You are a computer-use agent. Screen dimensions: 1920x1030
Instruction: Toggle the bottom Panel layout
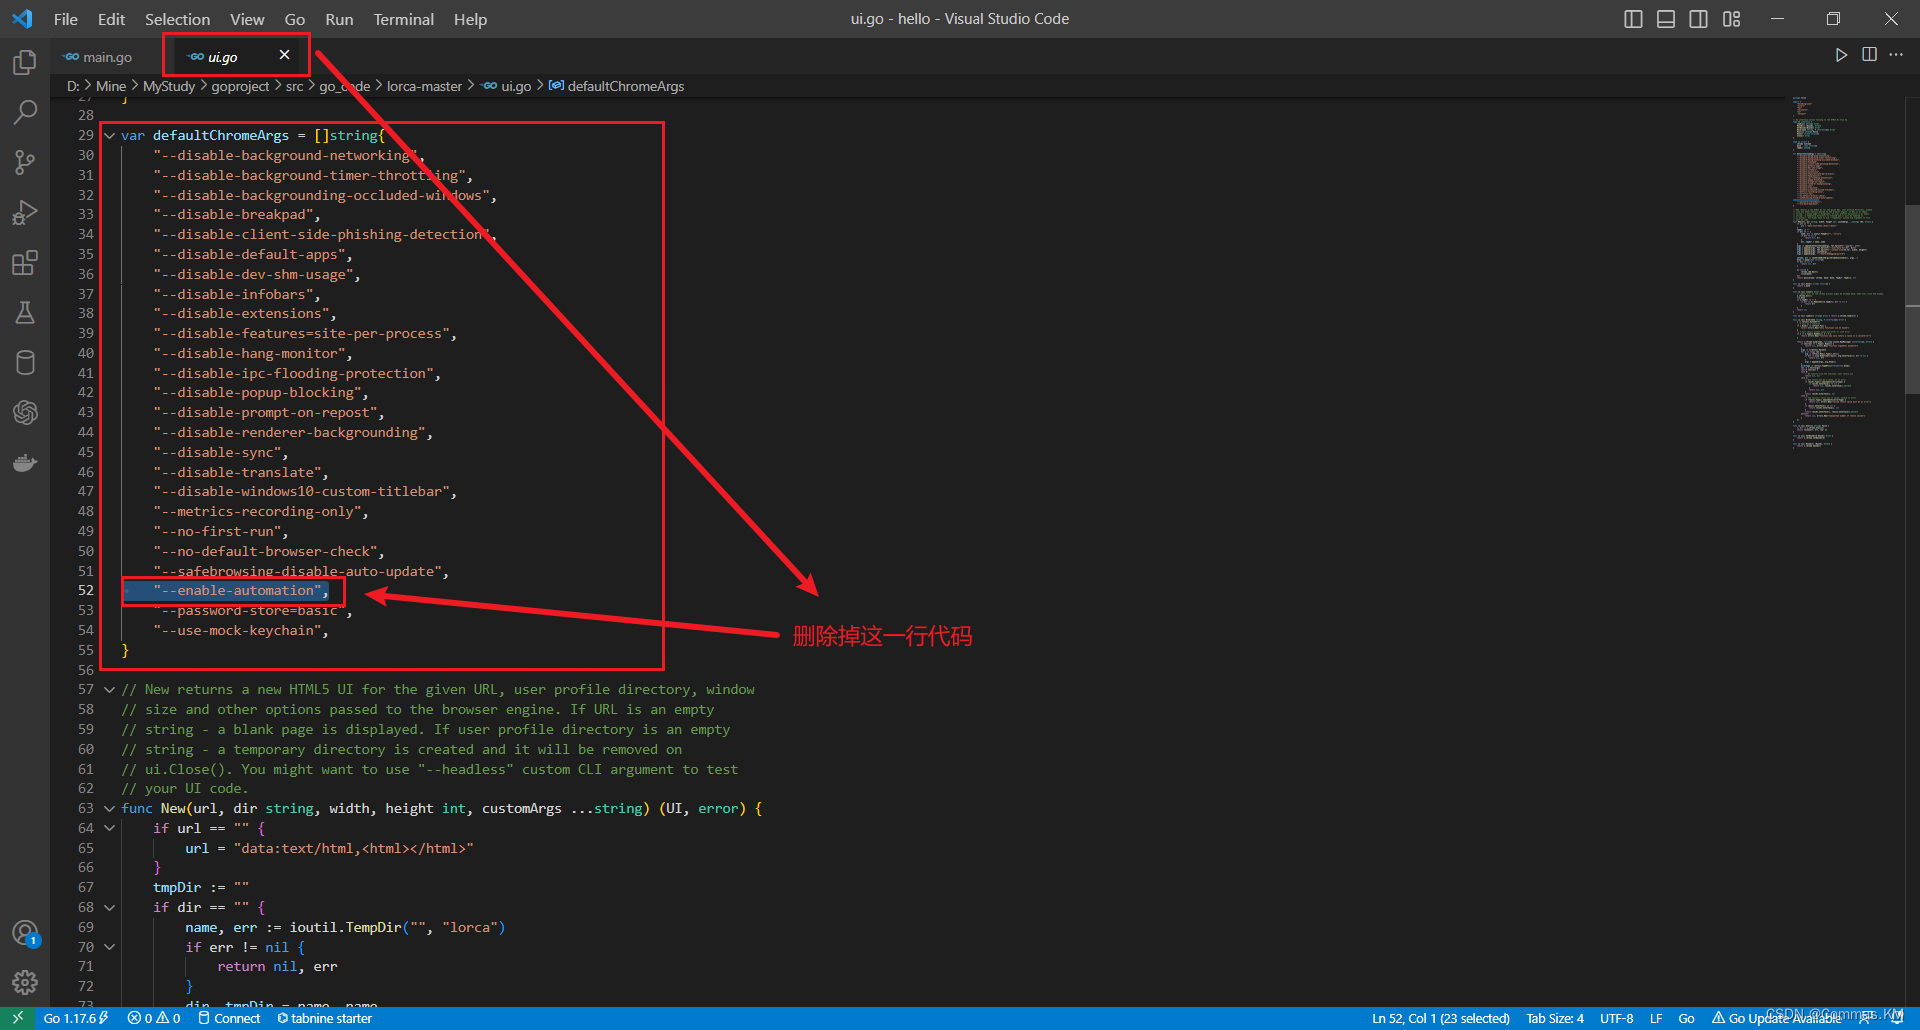pos(1666,19)
